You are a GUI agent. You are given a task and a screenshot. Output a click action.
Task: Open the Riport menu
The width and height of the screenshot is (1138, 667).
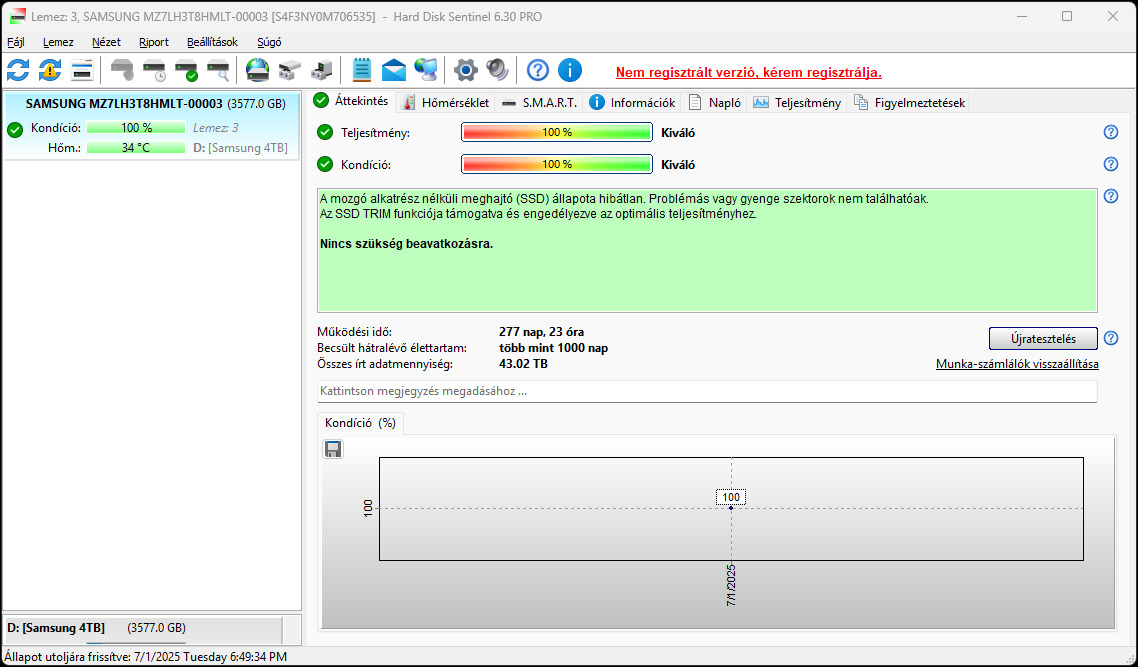(154, 42)
